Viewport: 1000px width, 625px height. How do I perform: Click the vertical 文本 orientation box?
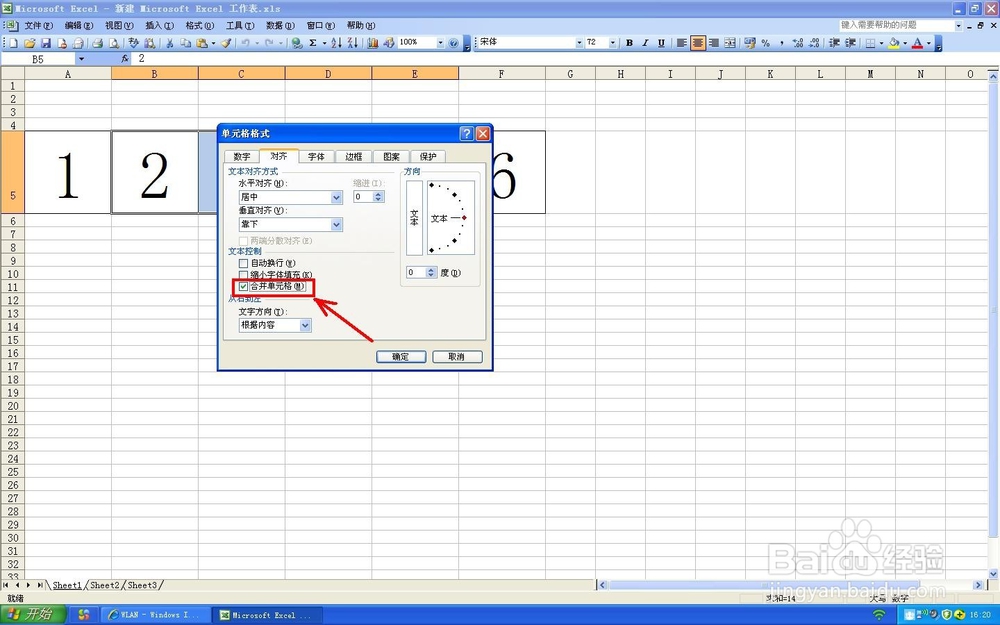[414, 217]
